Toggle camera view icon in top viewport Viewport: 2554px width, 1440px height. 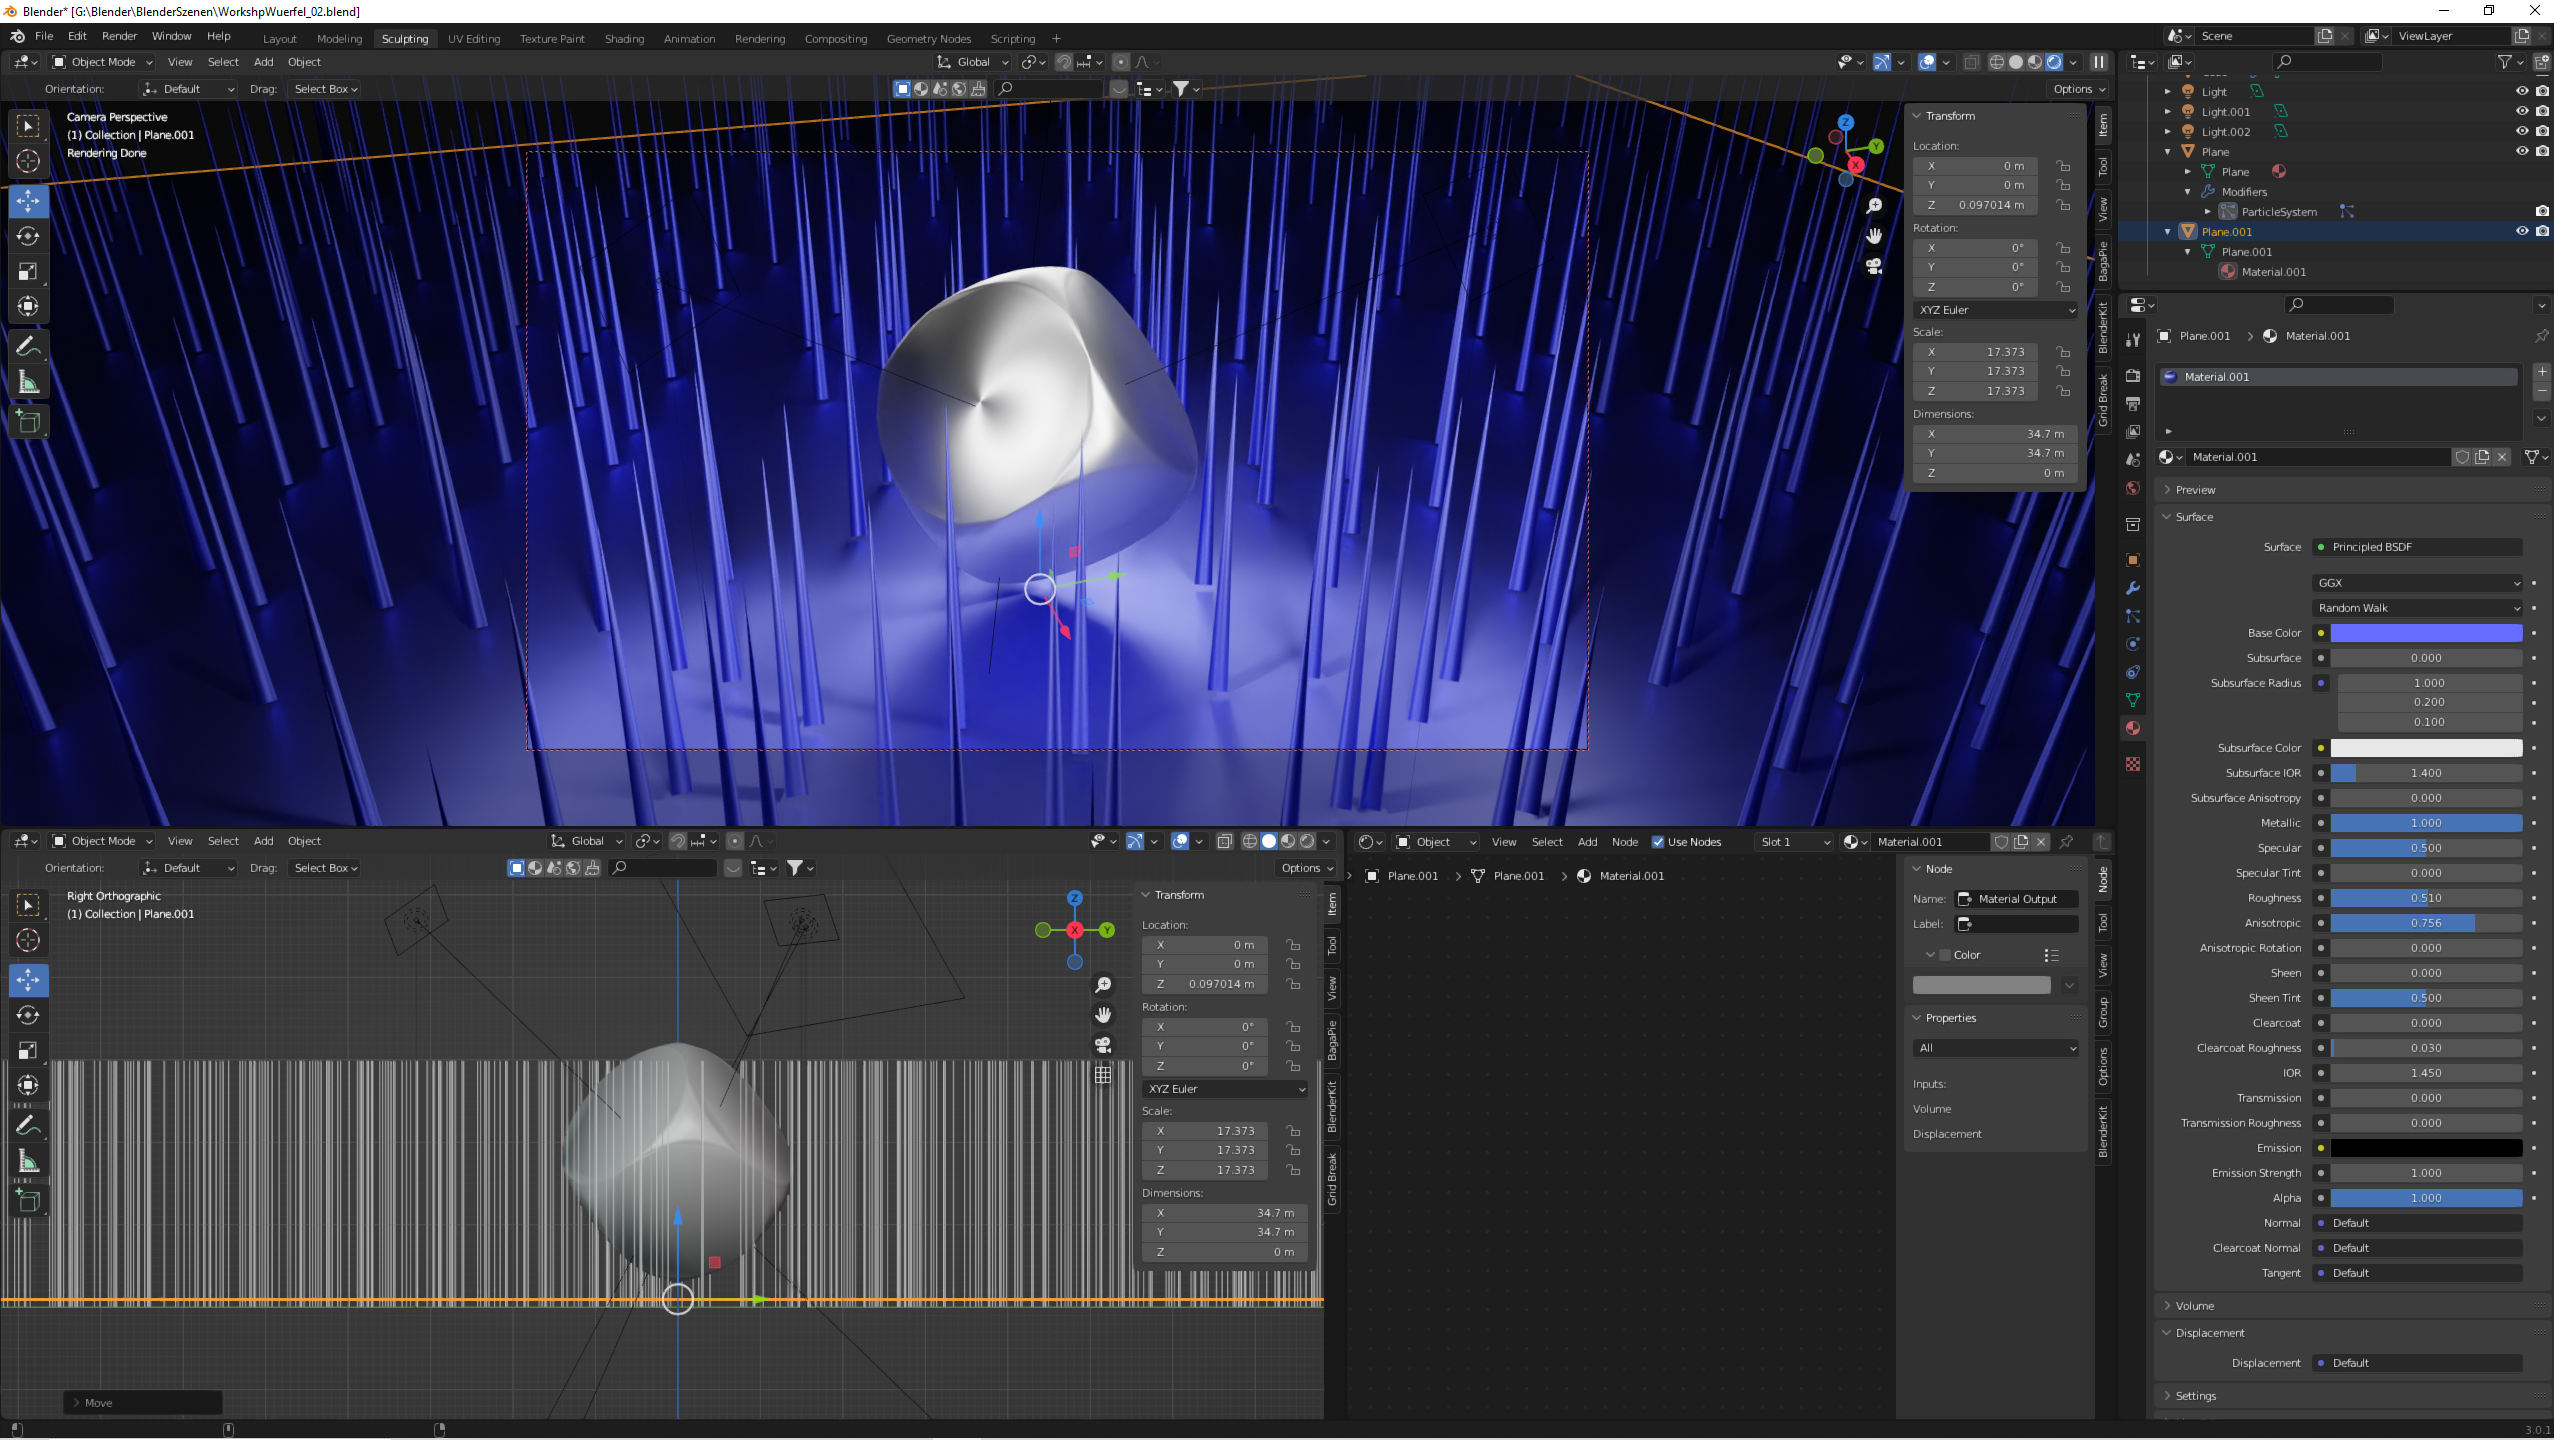pyautogui.click(x=1874, y=266)
